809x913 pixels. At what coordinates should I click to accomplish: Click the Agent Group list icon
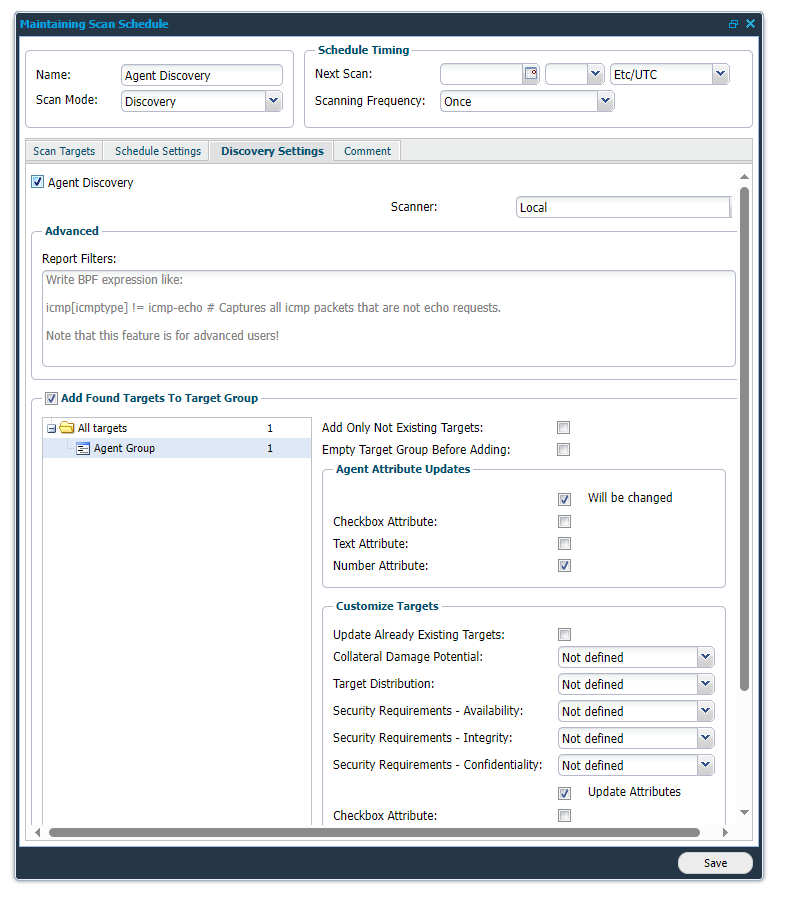pyautogui.click(x=84, y=449)
